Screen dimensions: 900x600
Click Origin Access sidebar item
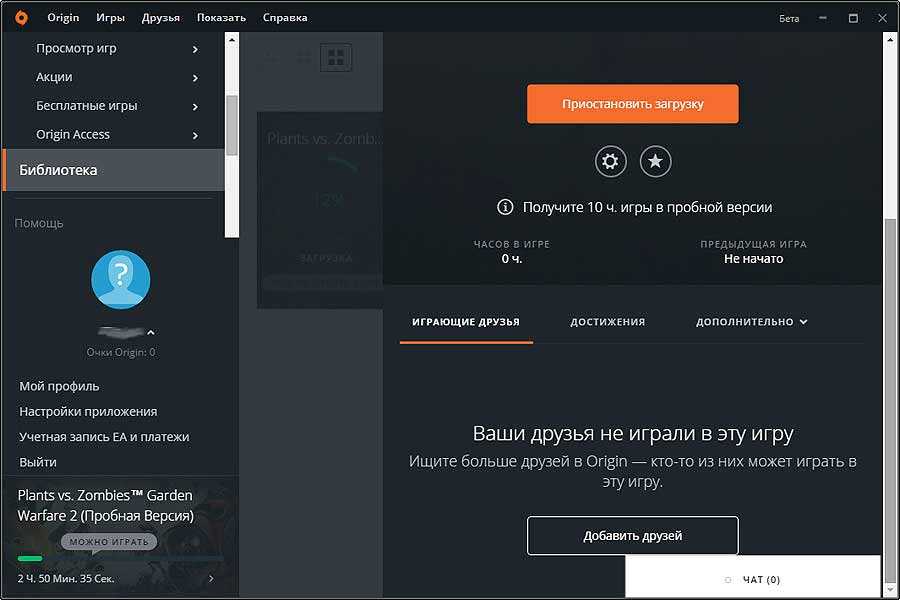[73, 134]
